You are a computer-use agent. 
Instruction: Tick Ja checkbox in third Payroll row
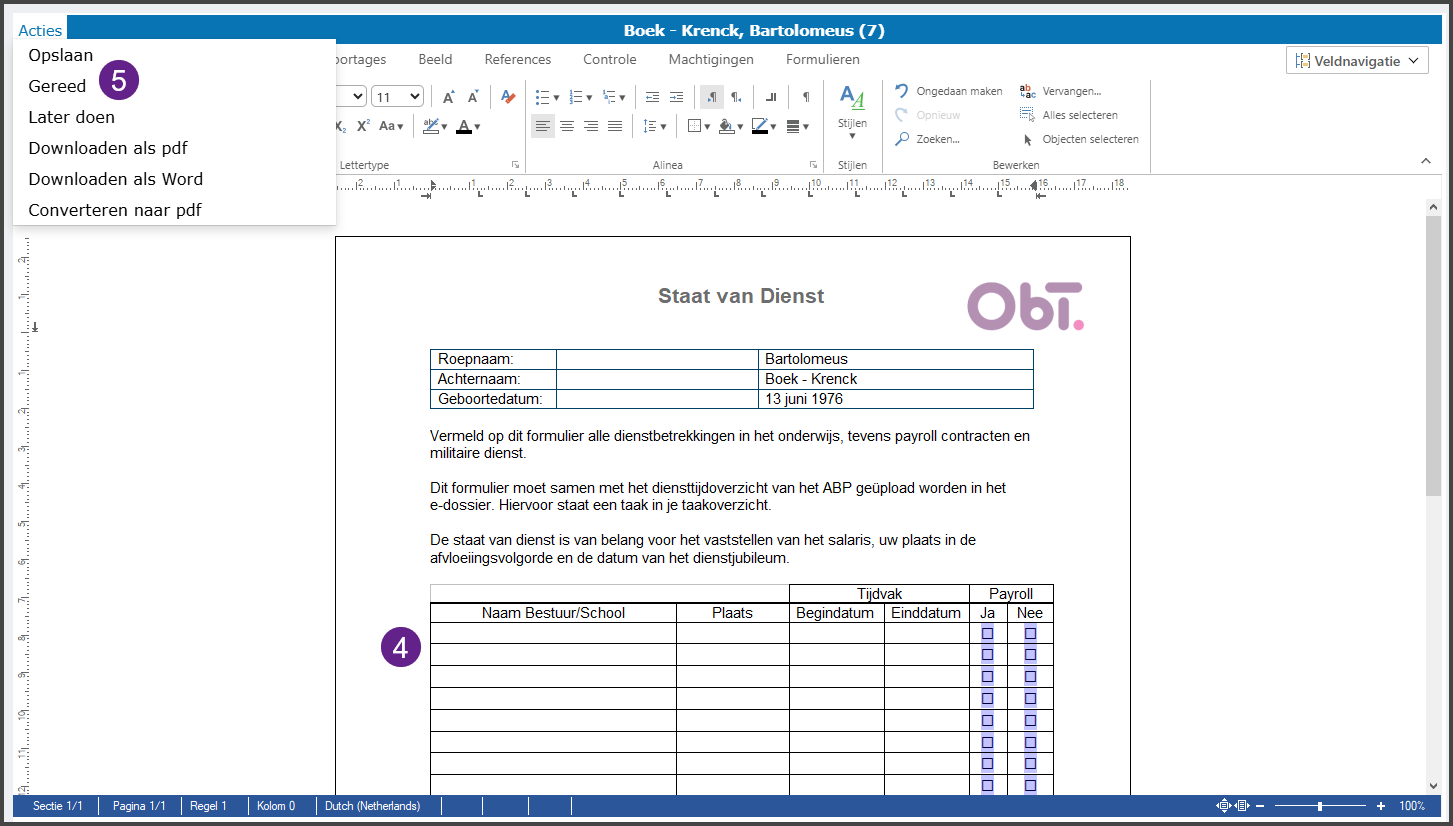[x=988, y=677]
